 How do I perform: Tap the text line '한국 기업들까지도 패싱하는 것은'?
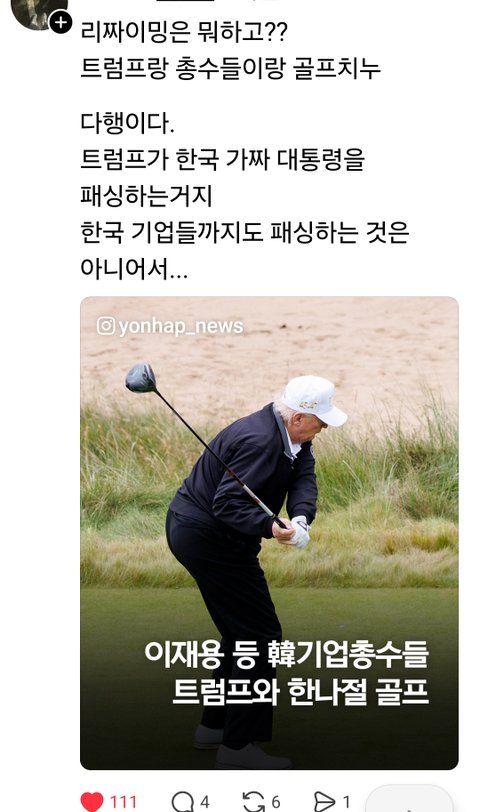pos(244,231)
